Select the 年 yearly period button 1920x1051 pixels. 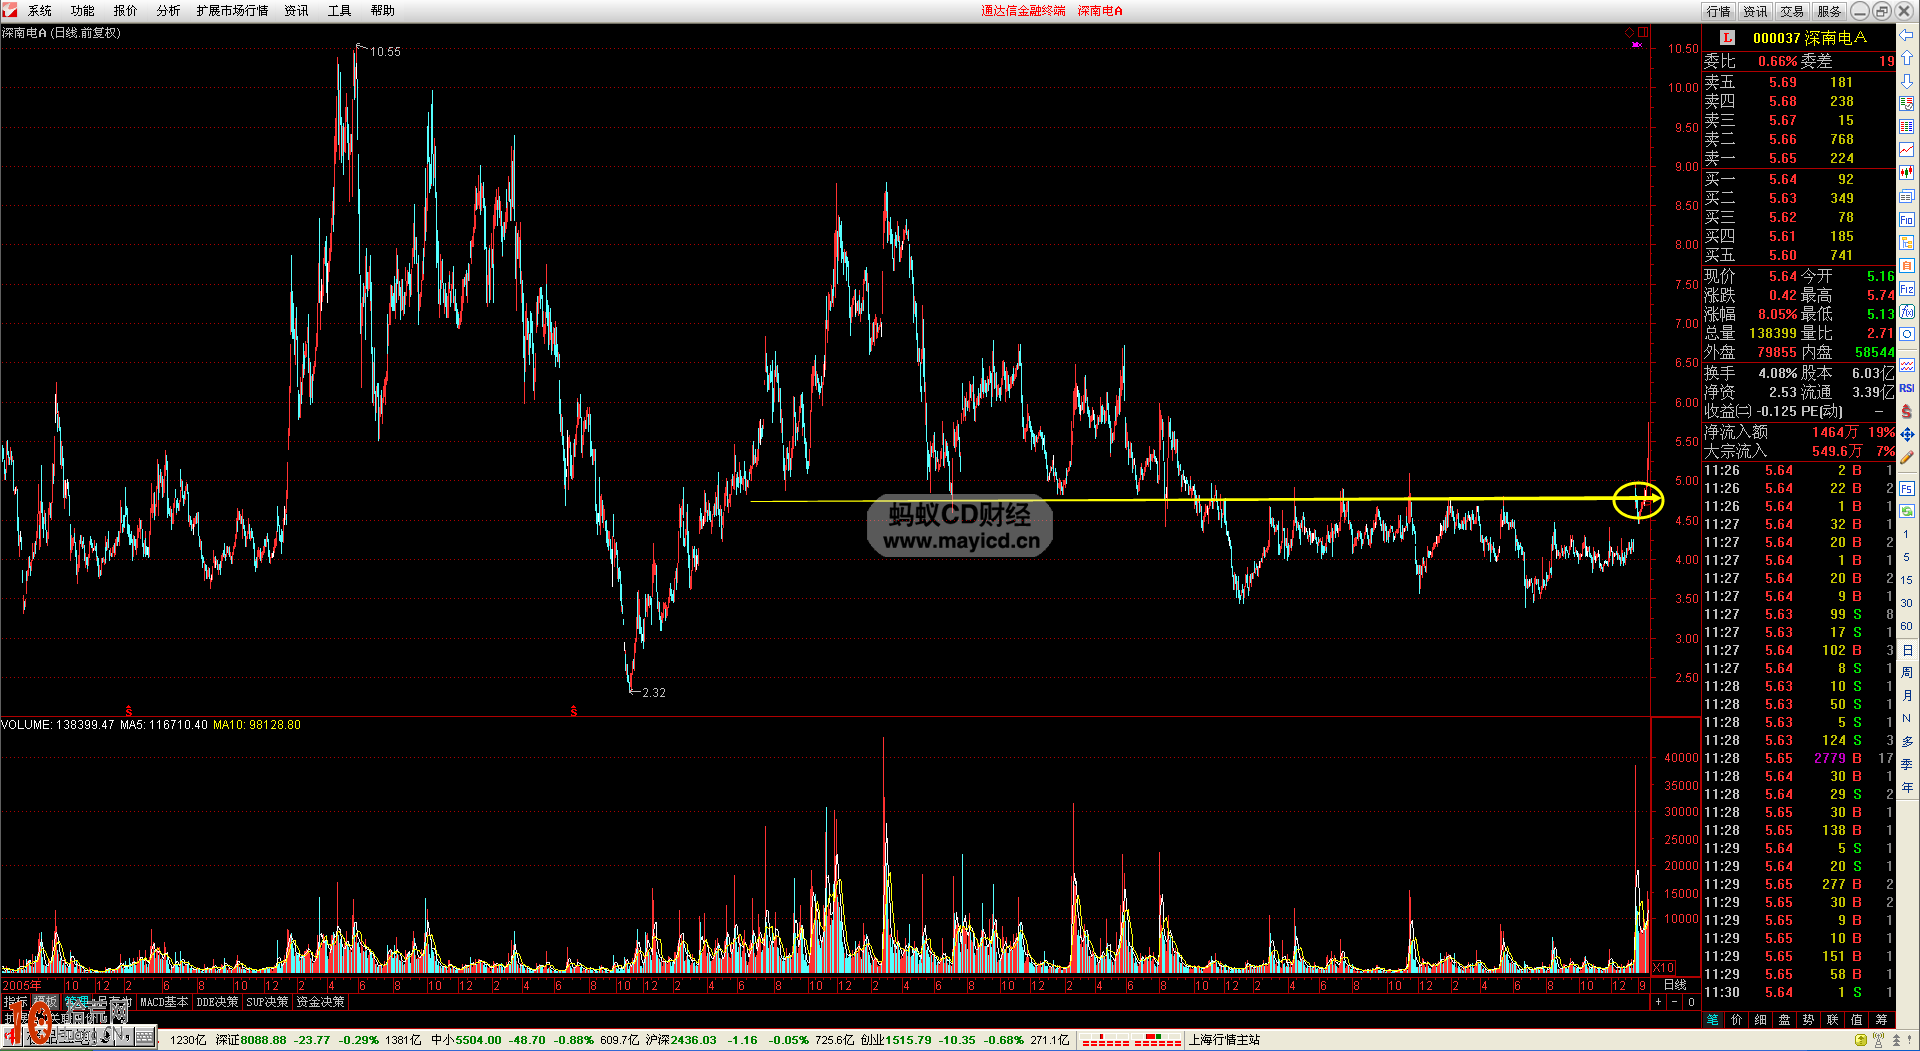pyautogui.click(x=1907, y=788)
